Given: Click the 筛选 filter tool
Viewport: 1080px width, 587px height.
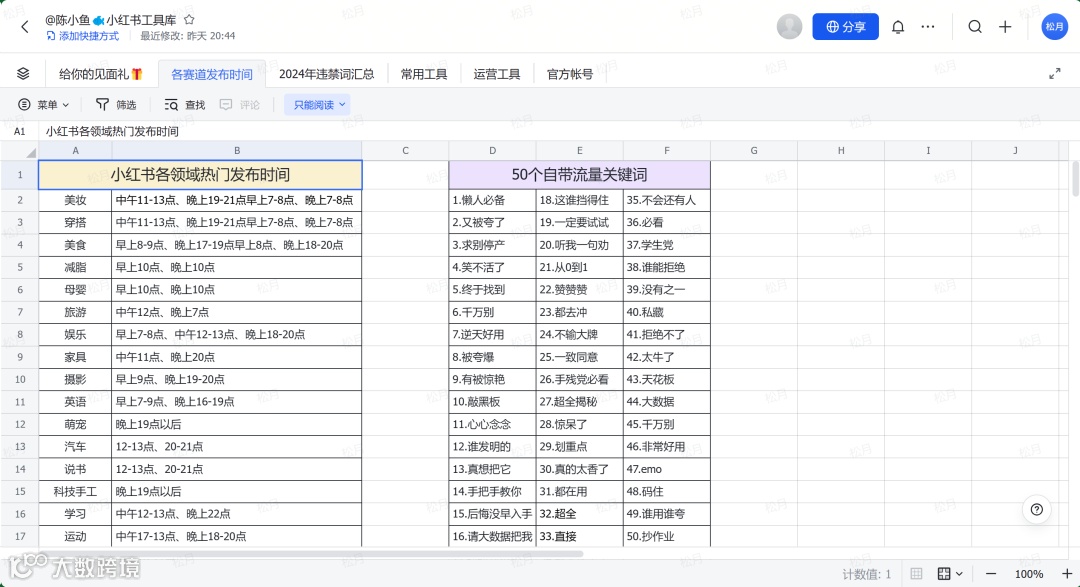Looking at the screenshot, I should click(116, 105).
